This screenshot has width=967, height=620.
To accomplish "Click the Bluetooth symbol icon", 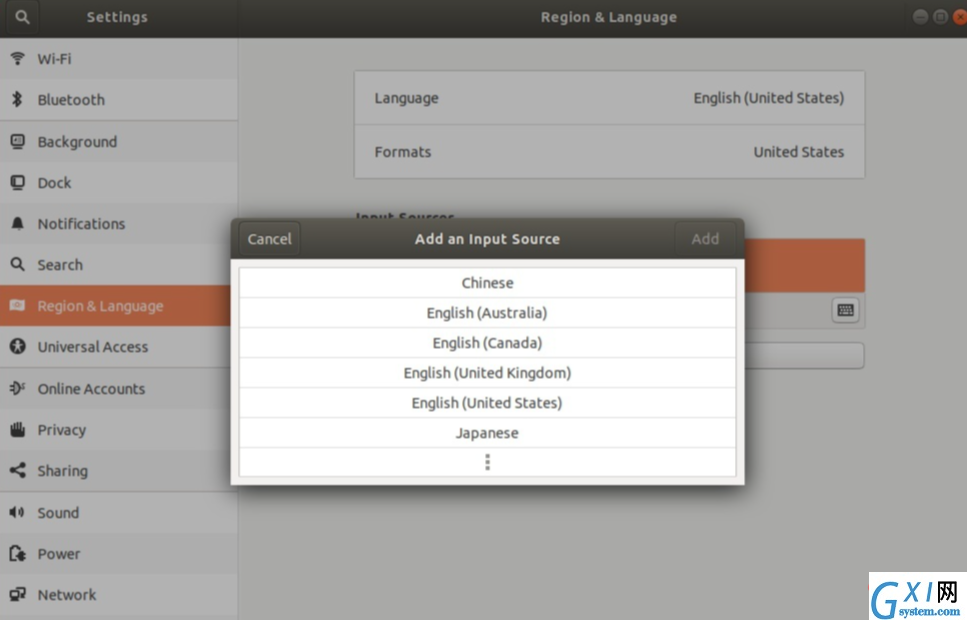I will [17, 99].
